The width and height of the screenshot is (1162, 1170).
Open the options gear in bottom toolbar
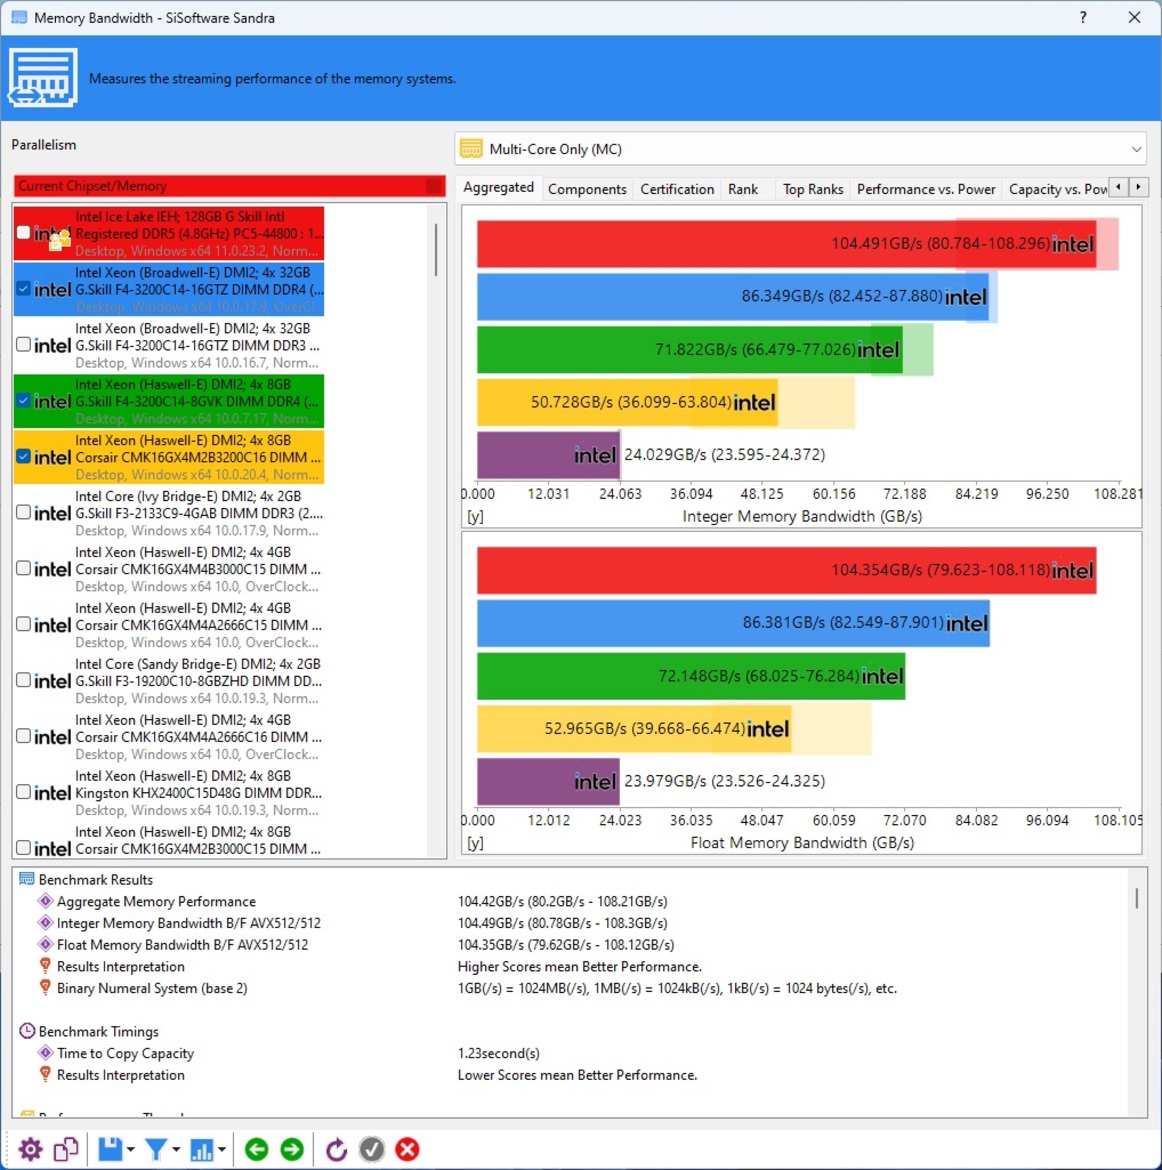coord(31,1149)
